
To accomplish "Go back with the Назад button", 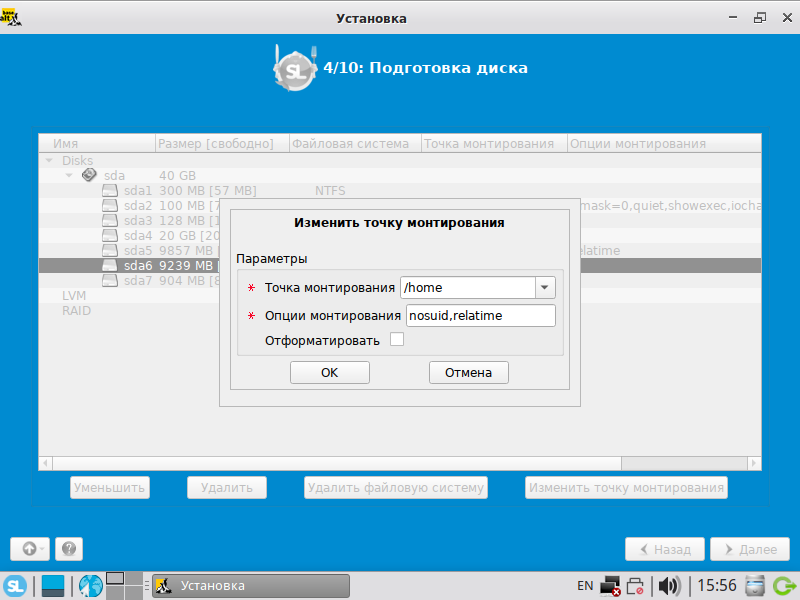I will pyautogui.click(x=665, y=549).
